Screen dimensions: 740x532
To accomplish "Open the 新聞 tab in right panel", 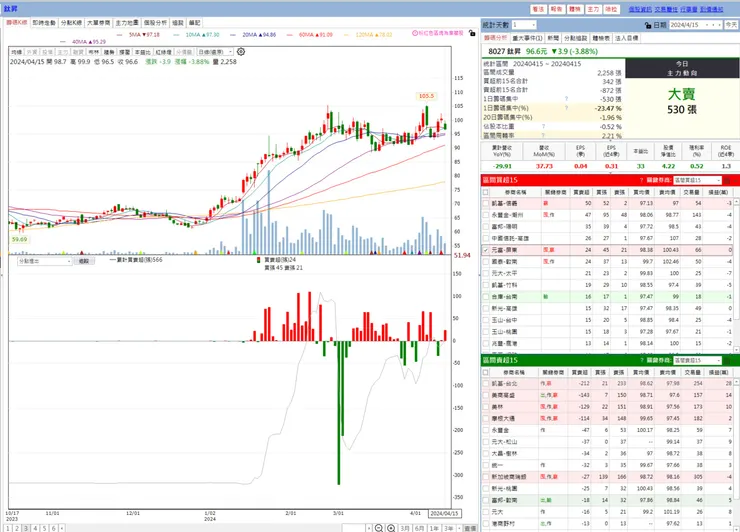I will (553, 38).
